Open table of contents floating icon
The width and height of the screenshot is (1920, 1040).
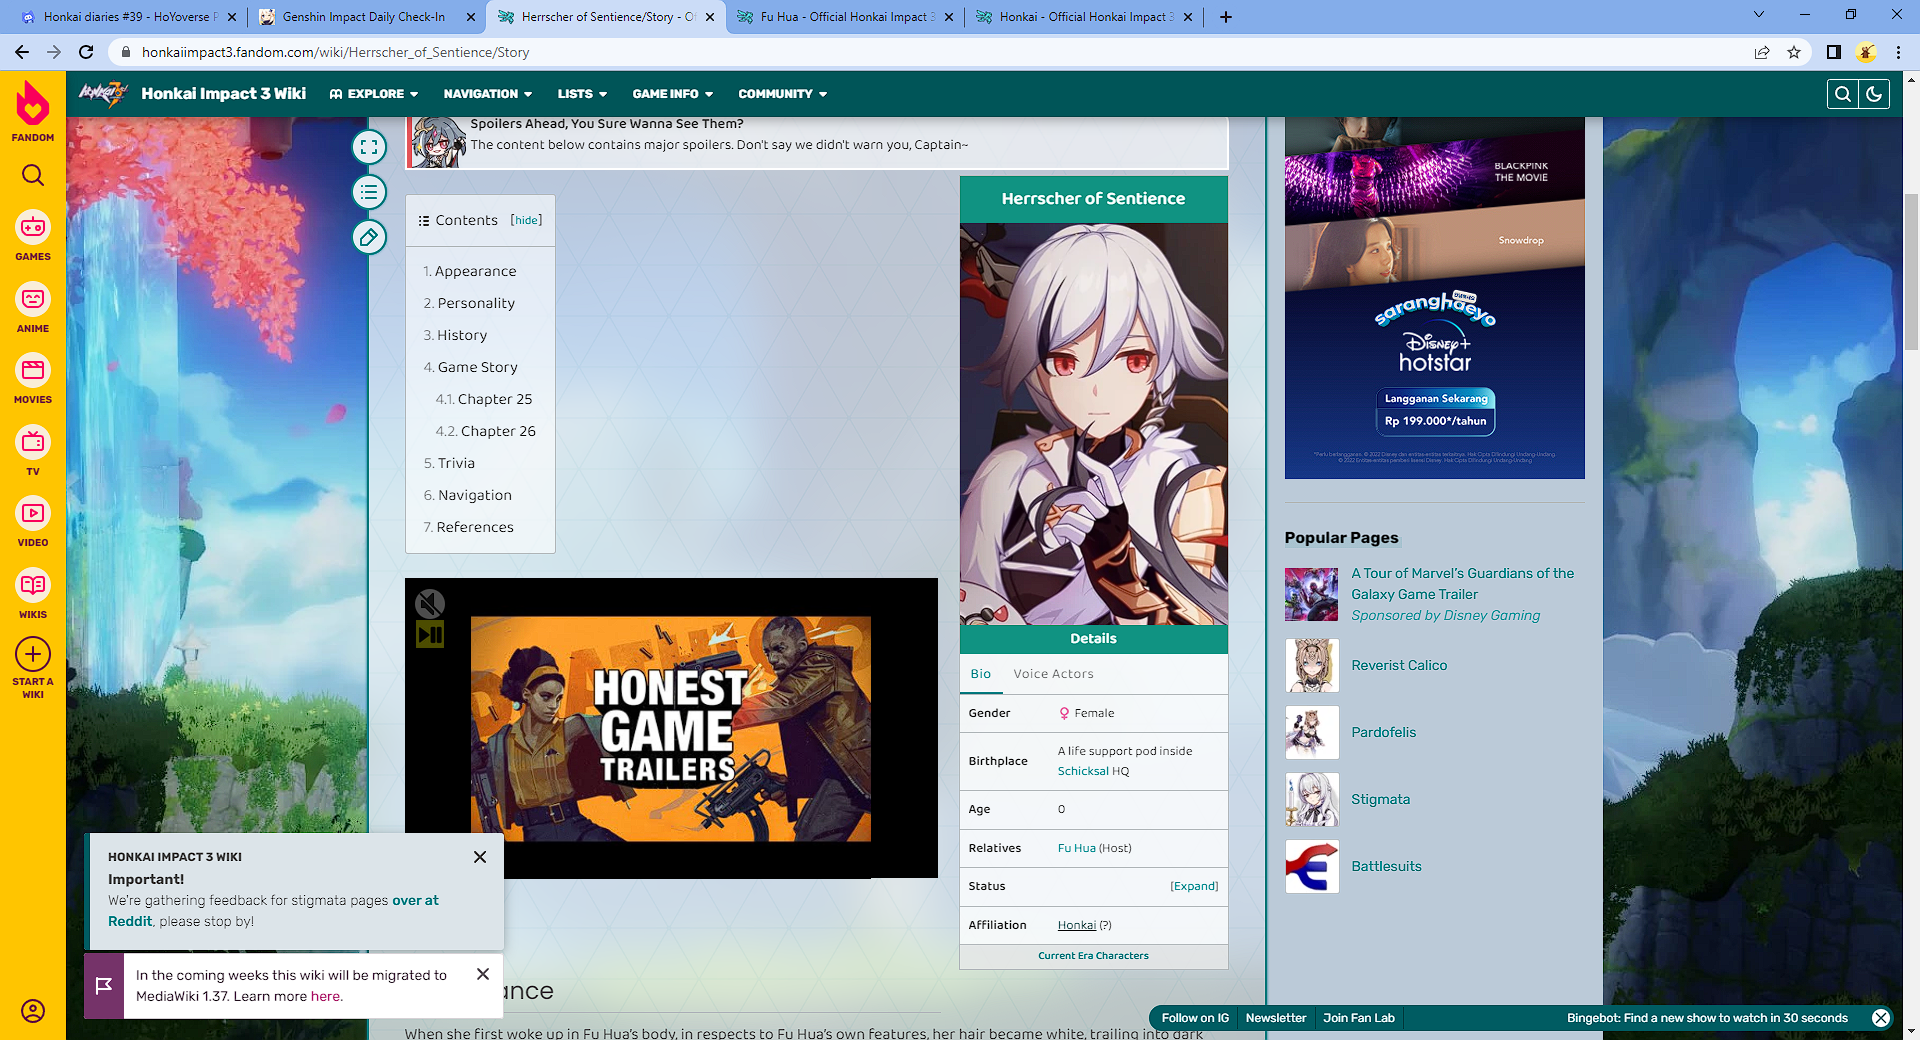pyautogui.click(x=369, y=192)
